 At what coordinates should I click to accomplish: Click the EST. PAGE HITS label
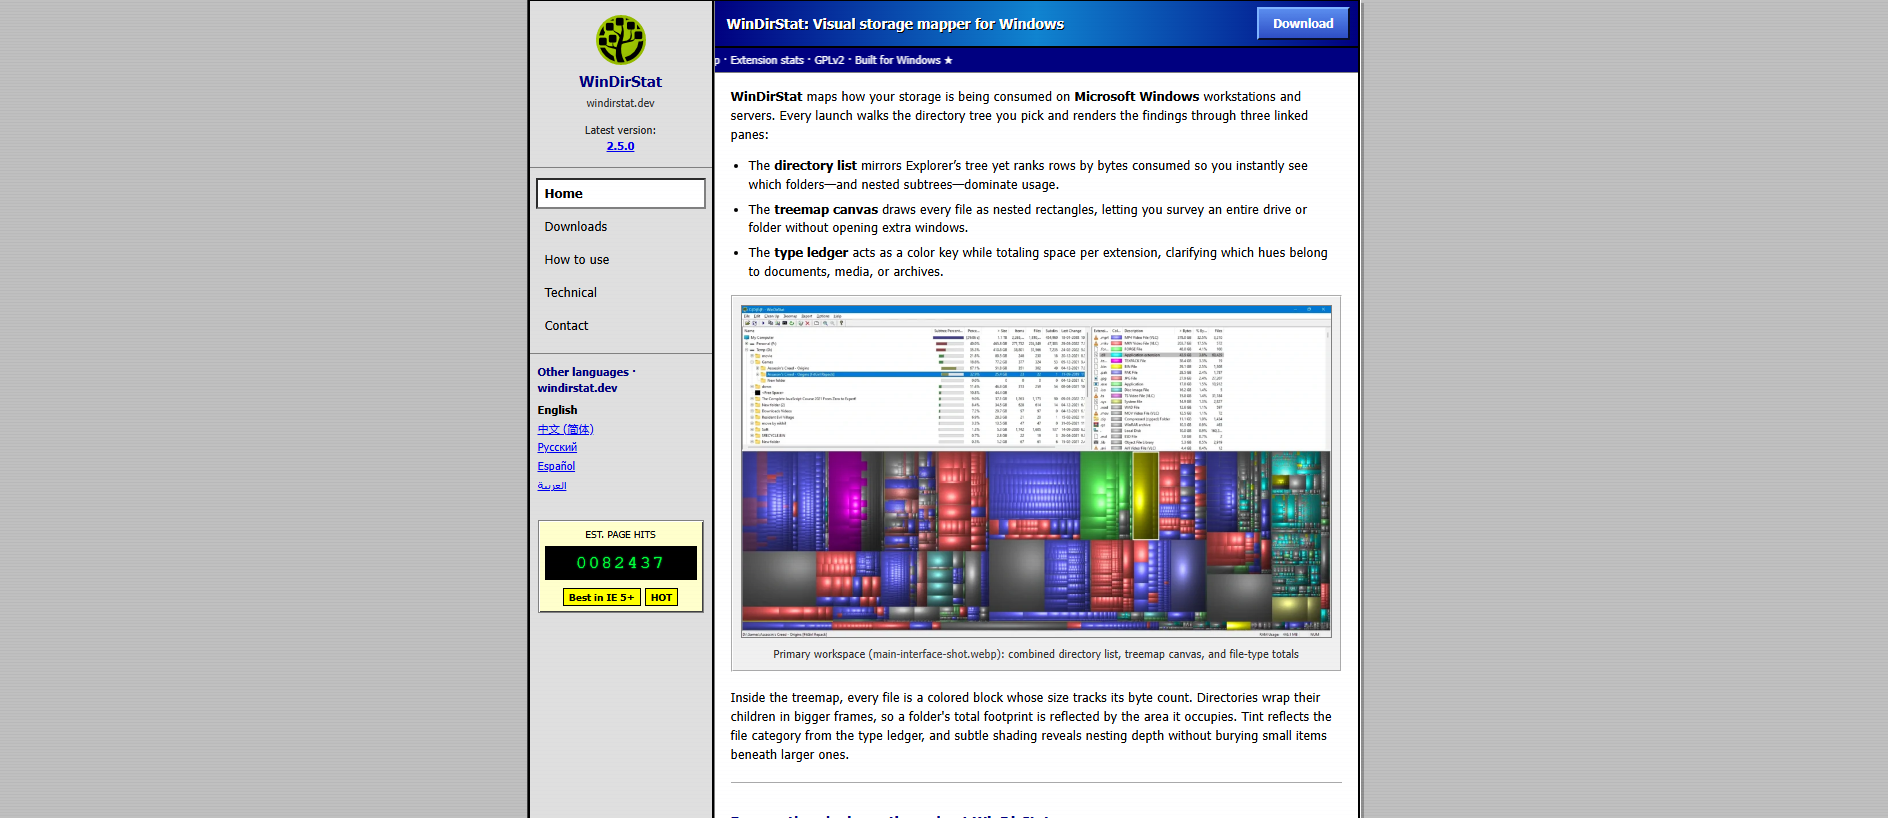[620, 535]
